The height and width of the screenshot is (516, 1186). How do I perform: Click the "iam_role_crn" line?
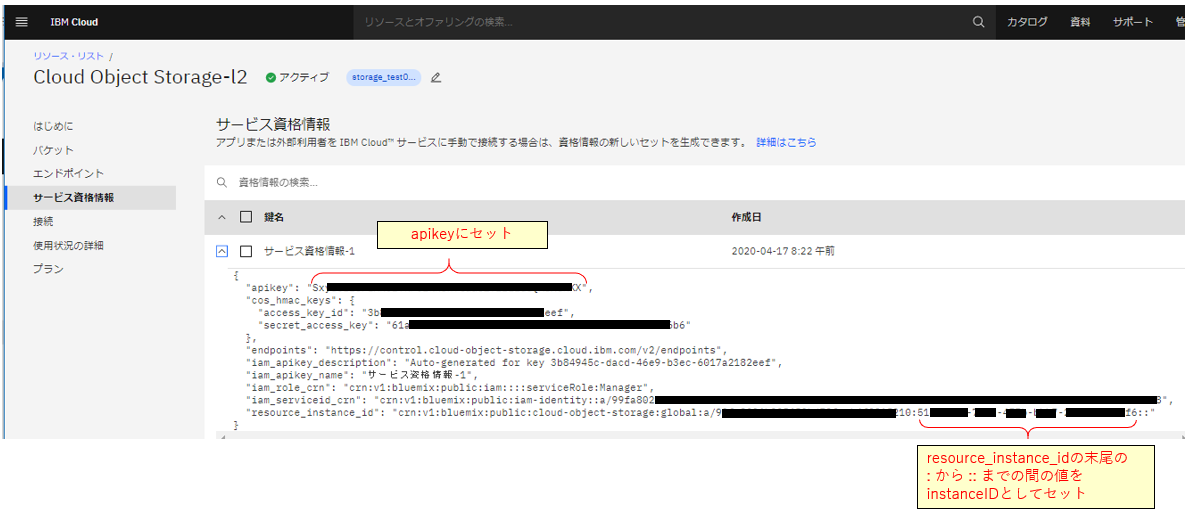(449, 387)
